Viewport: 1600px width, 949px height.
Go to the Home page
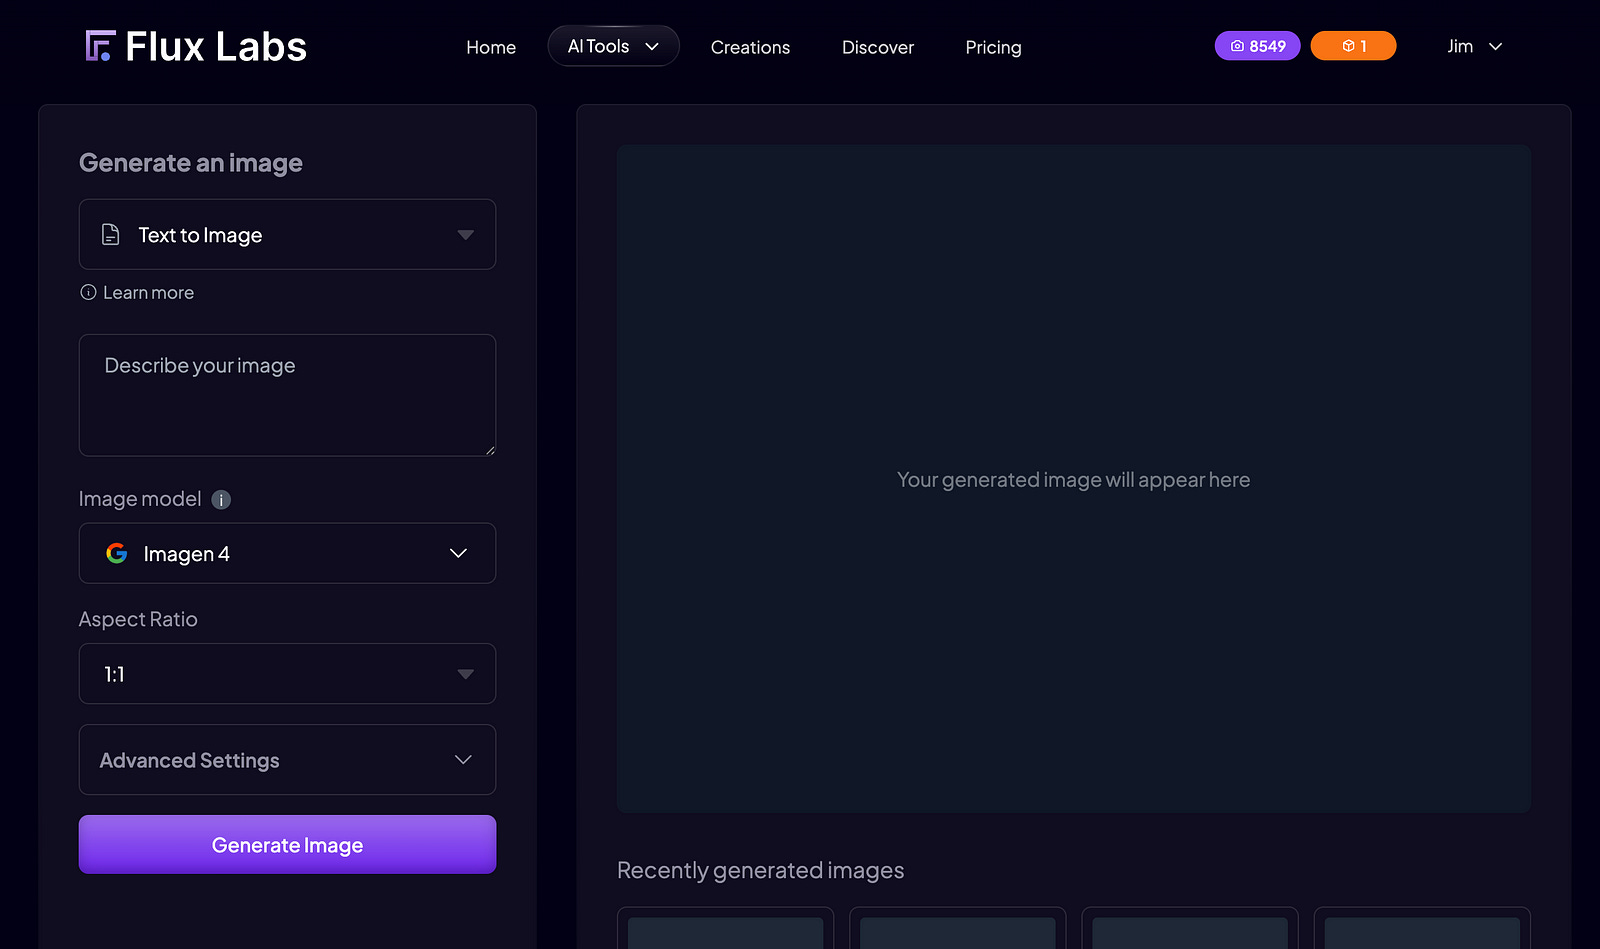tap(491, 47)
